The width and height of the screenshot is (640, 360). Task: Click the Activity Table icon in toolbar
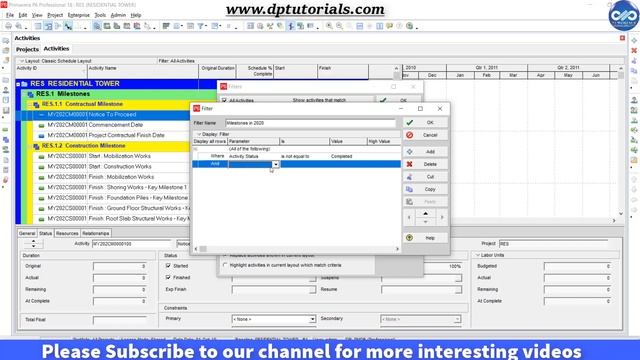tap(38, 26)
